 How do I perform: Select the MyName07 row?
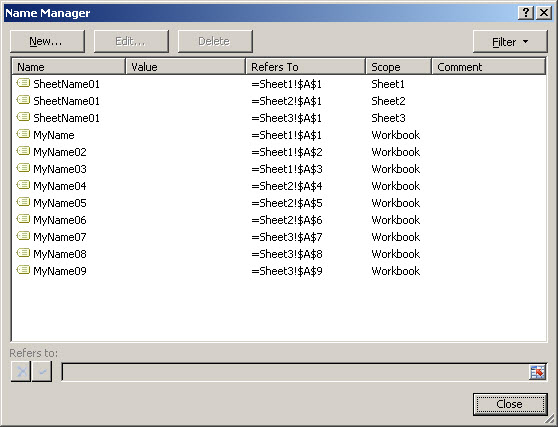[279, 237]
